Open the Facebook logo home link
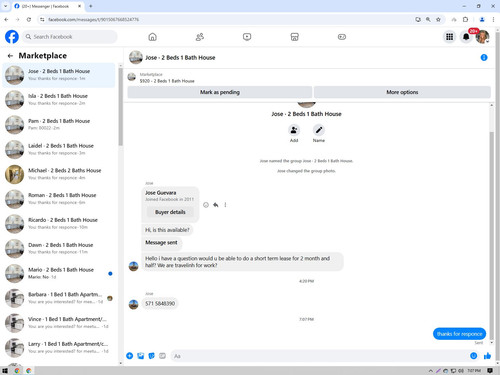This screenshot has width=500, height=375. point(12,37)
